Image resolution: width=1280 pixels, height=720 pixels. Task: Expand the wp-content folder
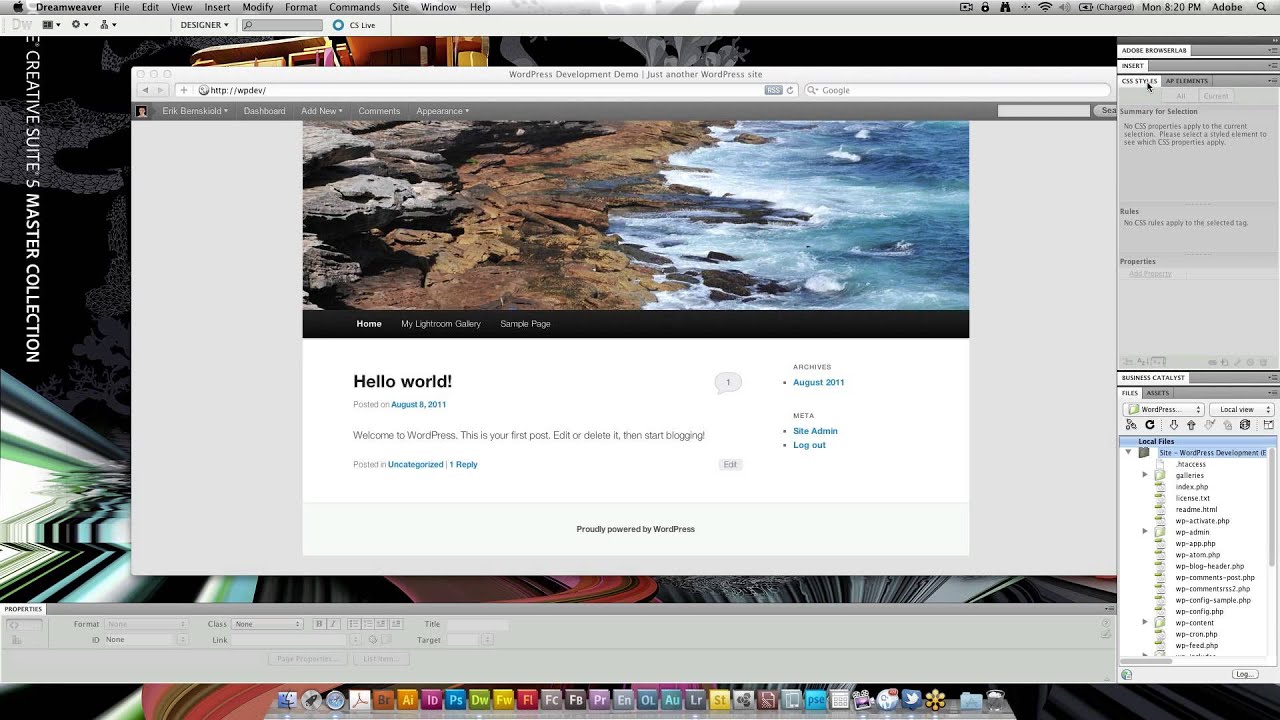[1145, 623]
